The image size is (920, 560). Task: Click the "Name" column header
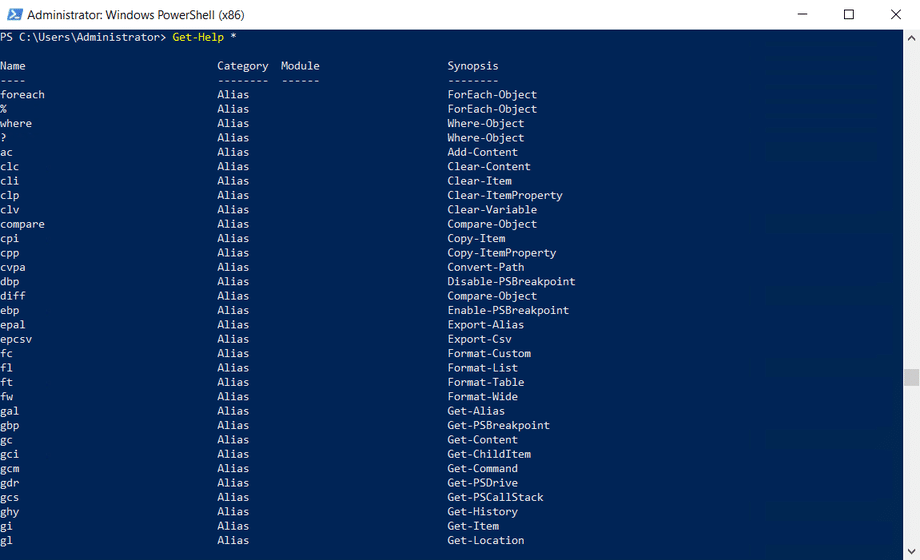click(13, 66)
